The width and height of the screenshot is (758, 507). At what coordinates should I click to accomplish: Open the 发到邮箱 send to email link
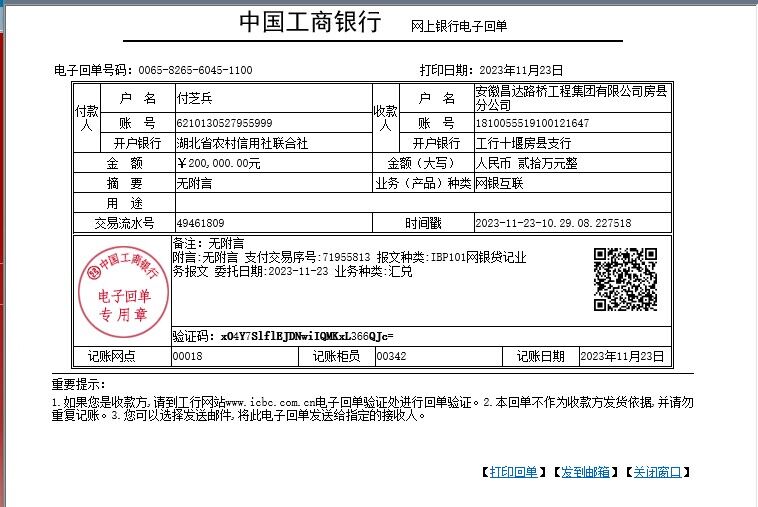585,472
